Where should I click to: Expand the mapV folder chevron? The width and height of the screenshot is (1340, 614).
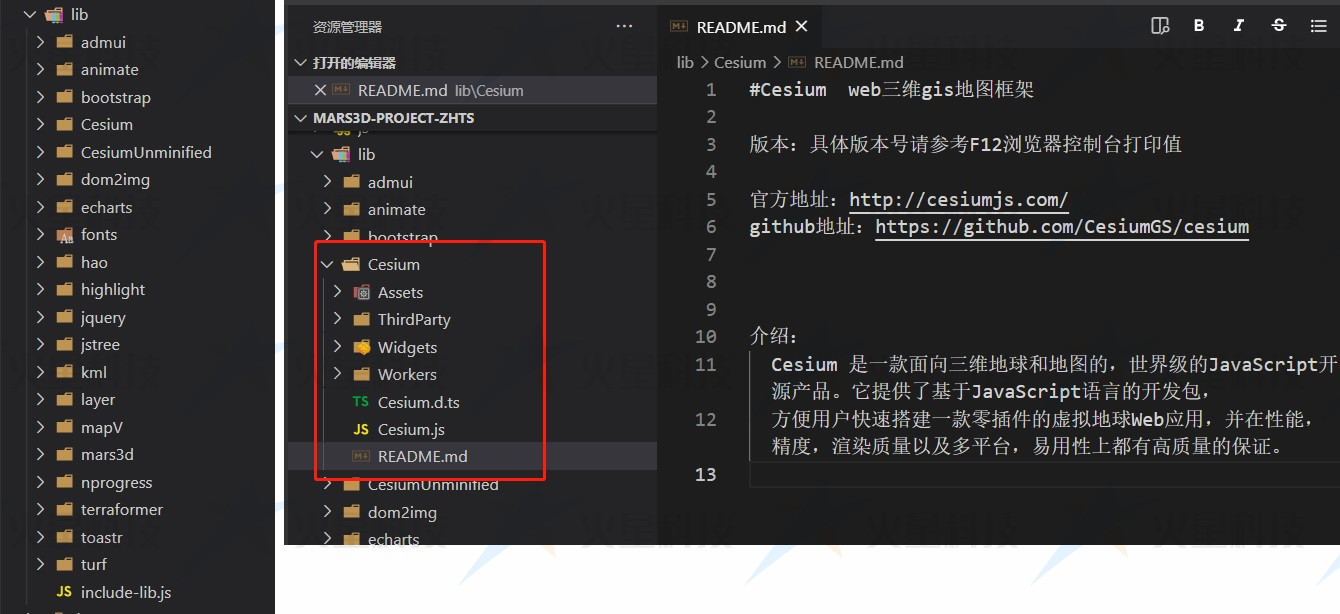(40, 427)
